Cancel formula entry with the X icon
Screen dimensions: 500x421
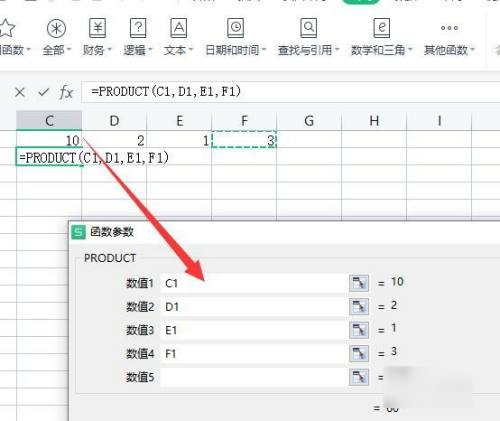coord(20,92)
